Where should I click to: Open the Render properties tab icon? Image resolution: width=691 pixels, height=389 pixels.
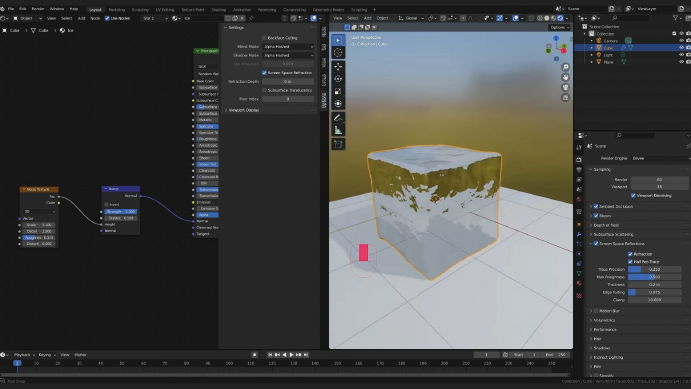579,159
